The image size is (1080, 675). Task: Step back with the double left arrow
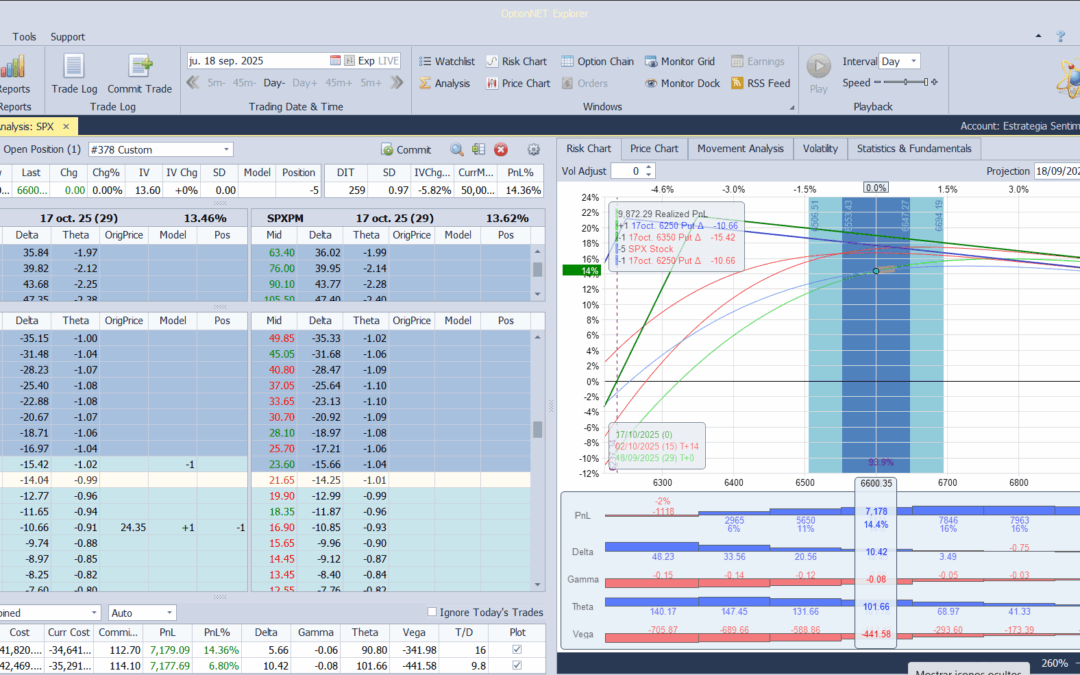(194, 83)
